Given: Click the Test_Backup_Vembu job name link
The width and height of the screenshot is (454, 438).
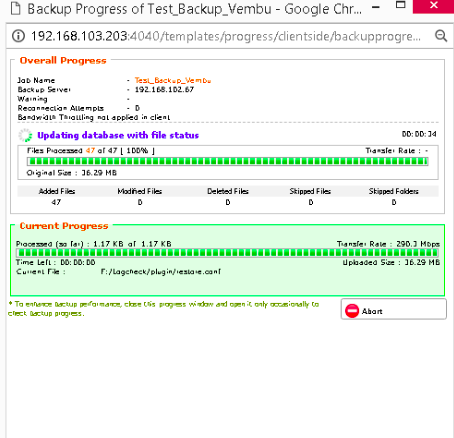Looking at the screenshot, I should pos(173,80).
